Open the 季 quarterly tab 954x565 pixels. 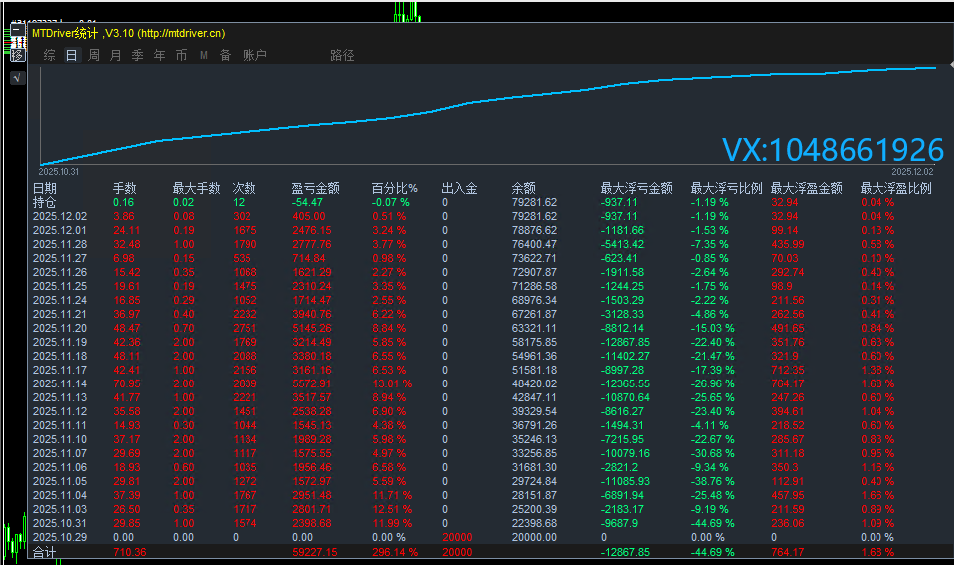point(137,55)
